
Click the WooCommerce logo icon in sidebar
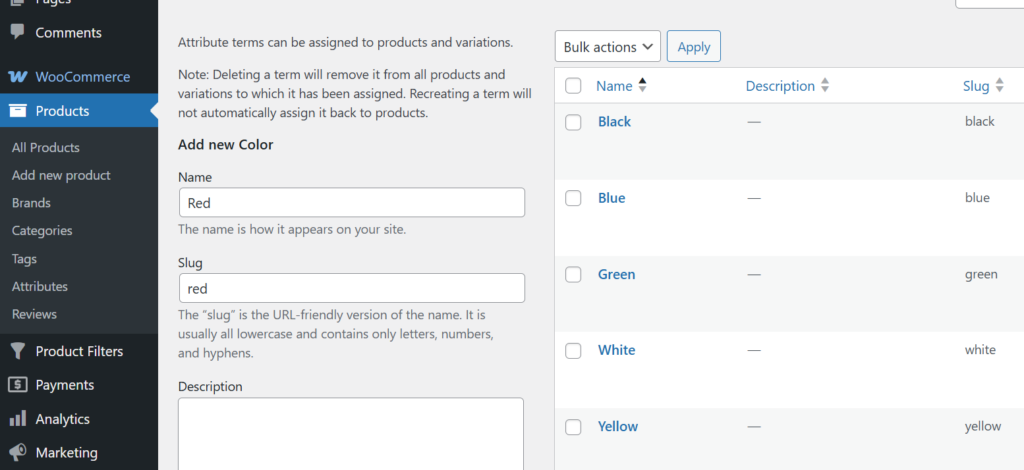click(17, 77)
